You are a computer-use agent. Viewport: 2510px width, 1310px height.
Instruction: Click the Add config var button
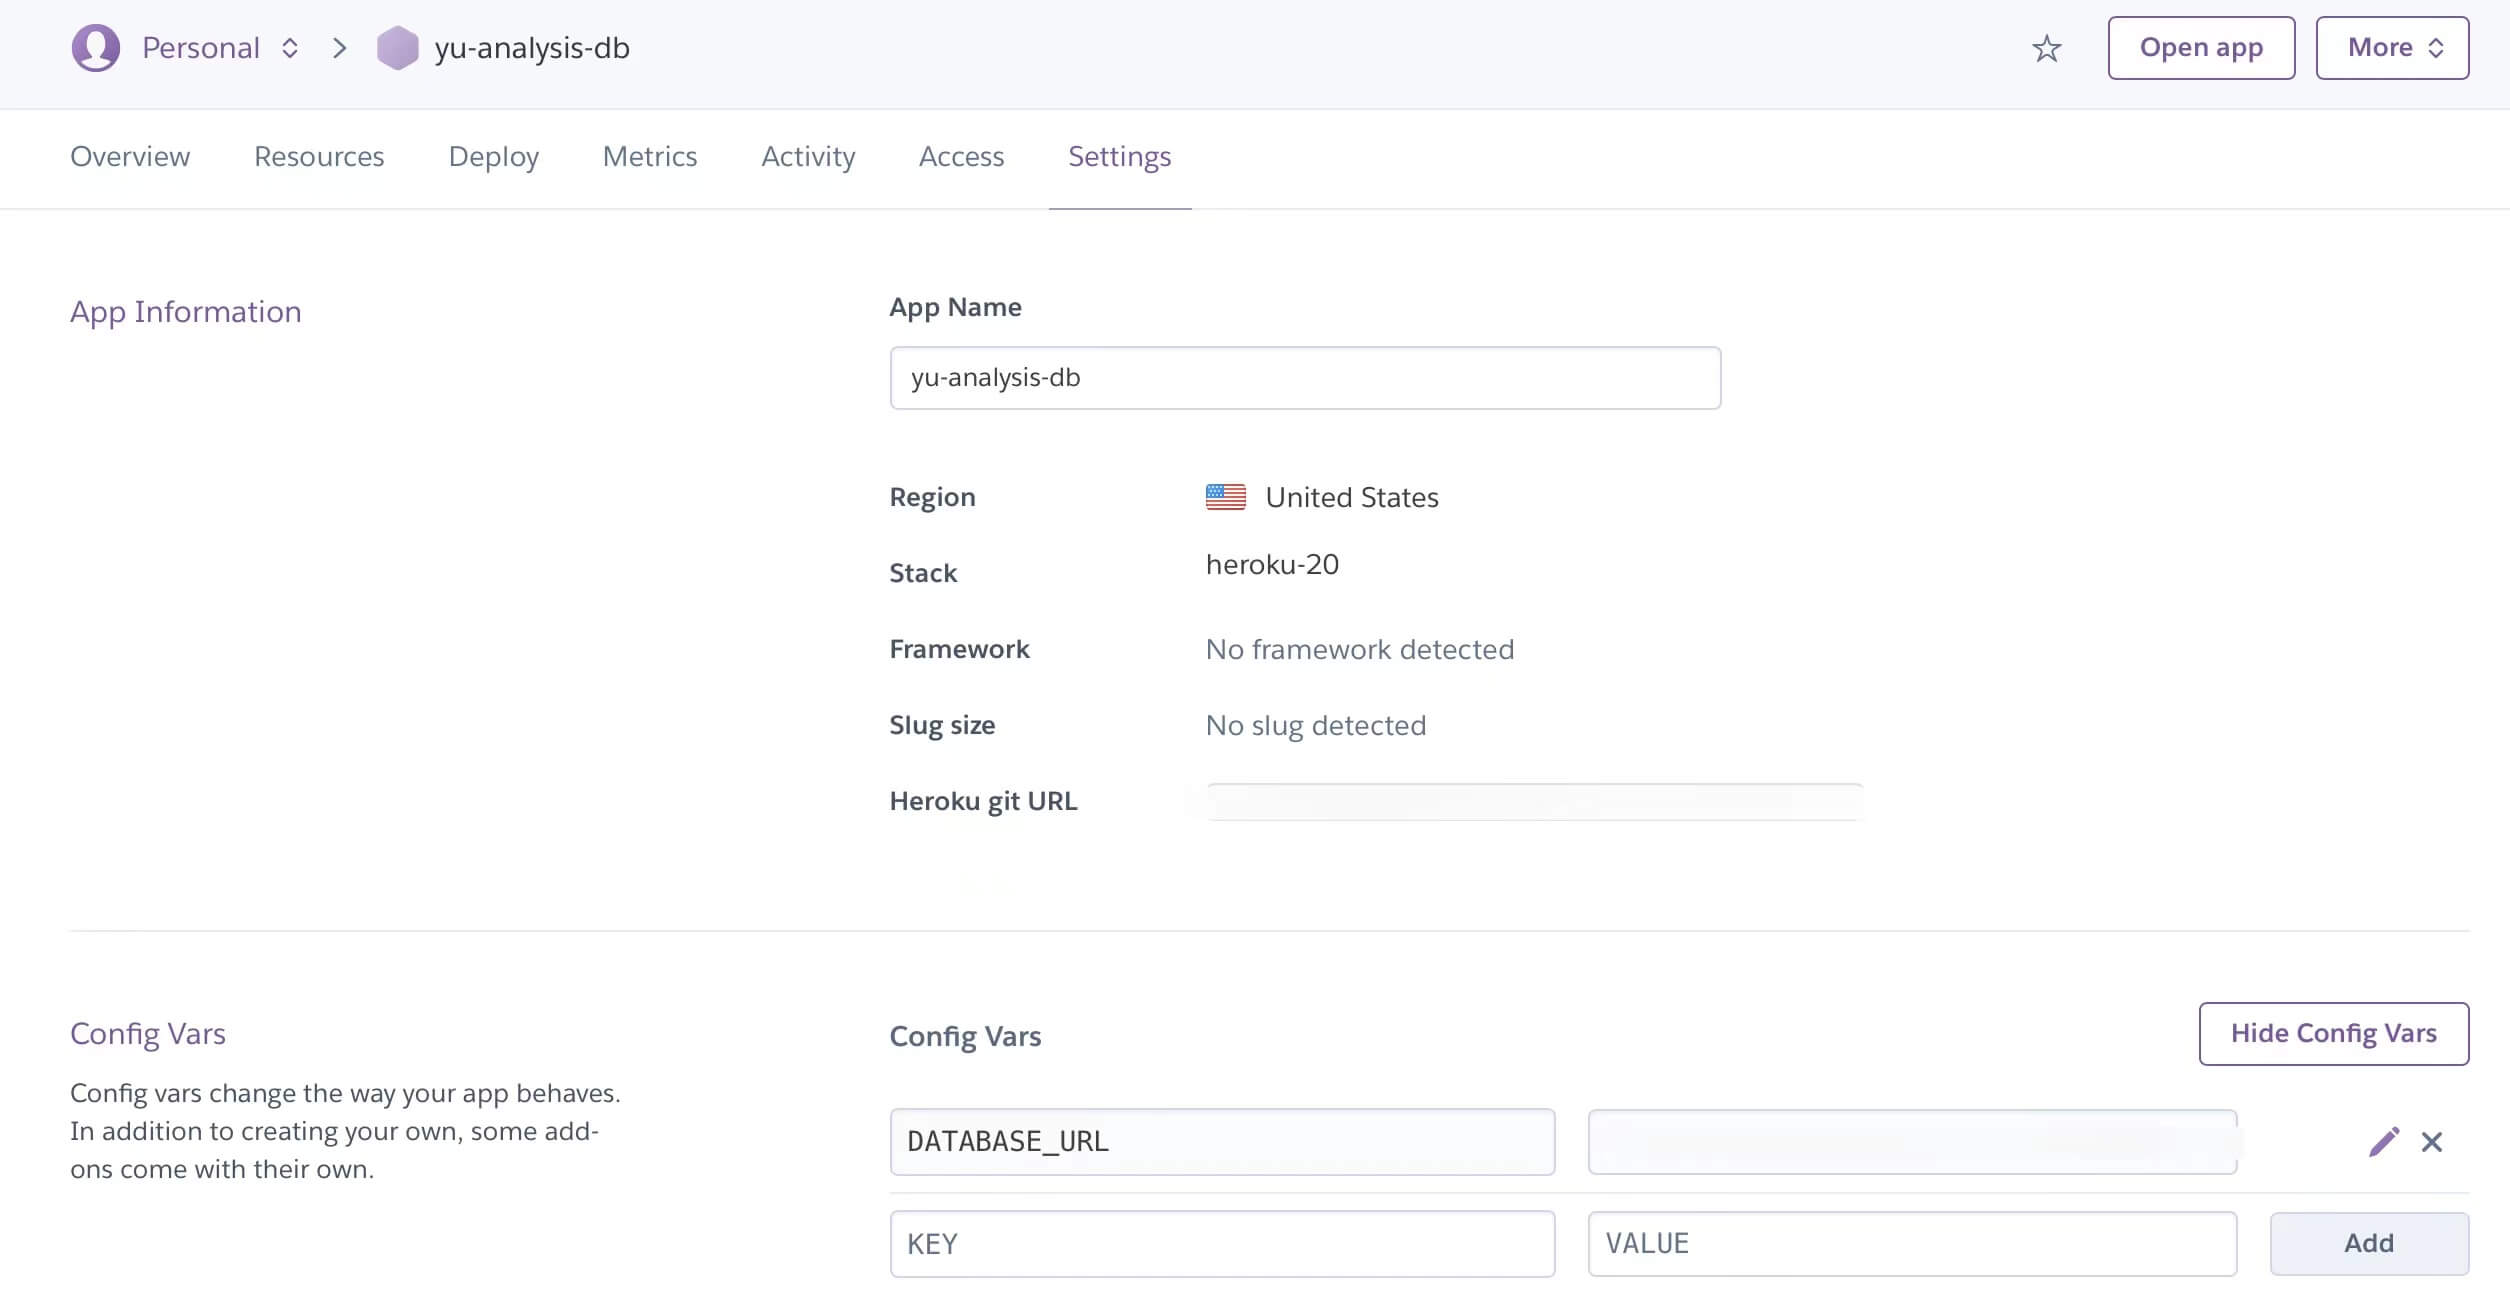tap(2368, 1244)
